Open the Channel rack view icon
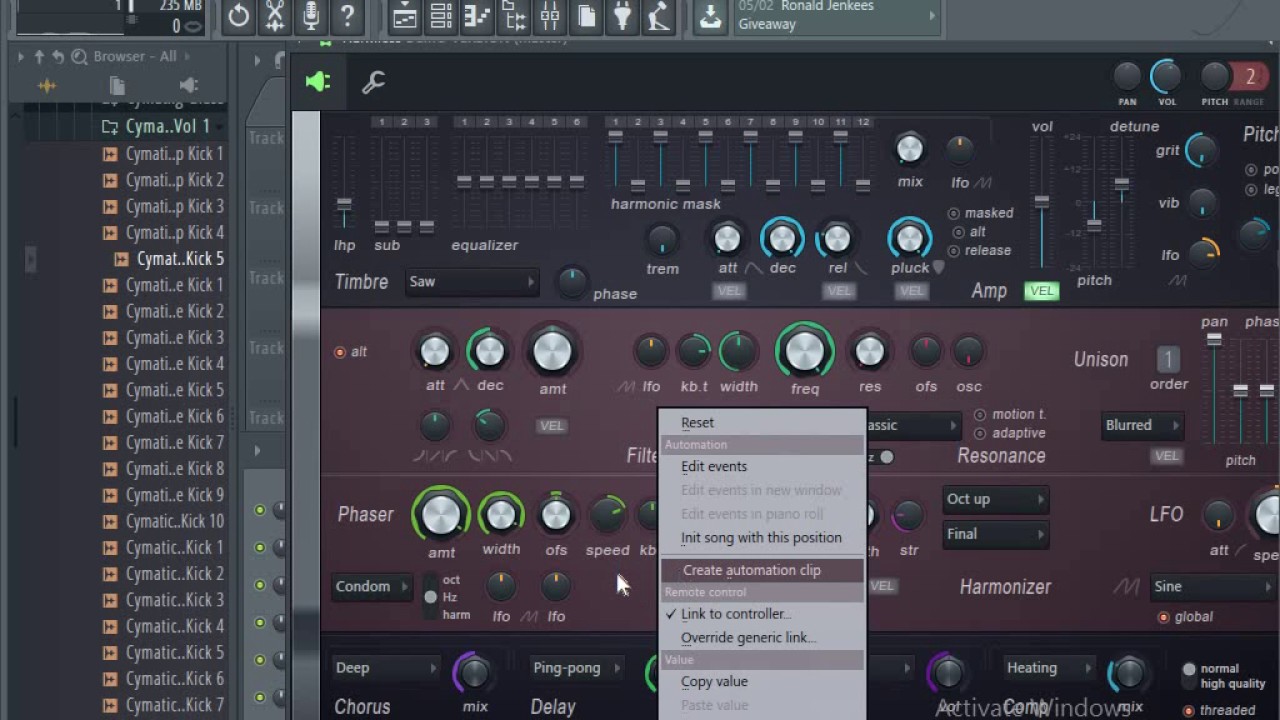 441,16
